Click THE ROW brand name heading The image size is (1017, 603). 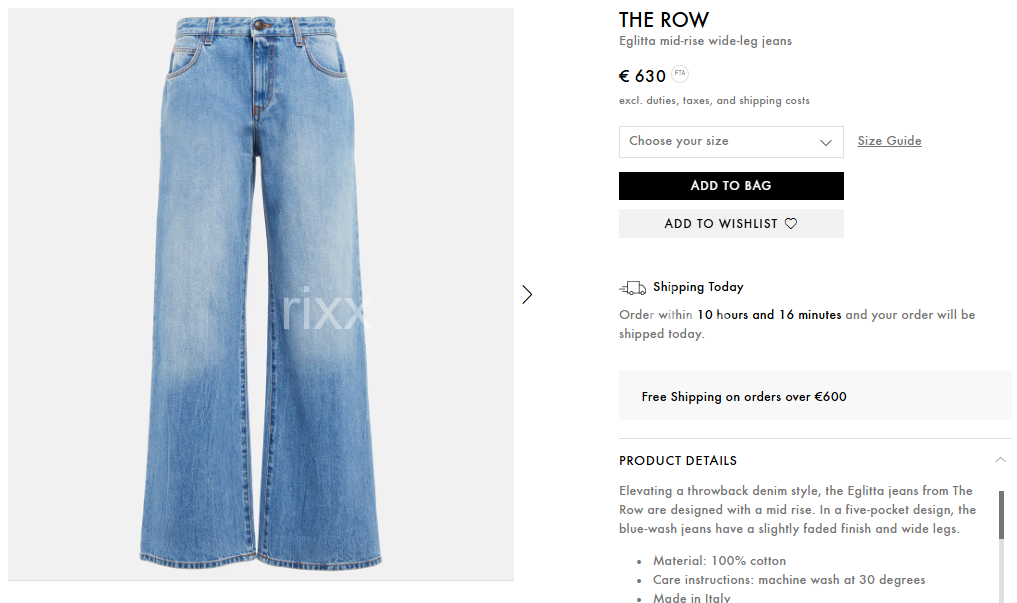[x=664, y=20]
